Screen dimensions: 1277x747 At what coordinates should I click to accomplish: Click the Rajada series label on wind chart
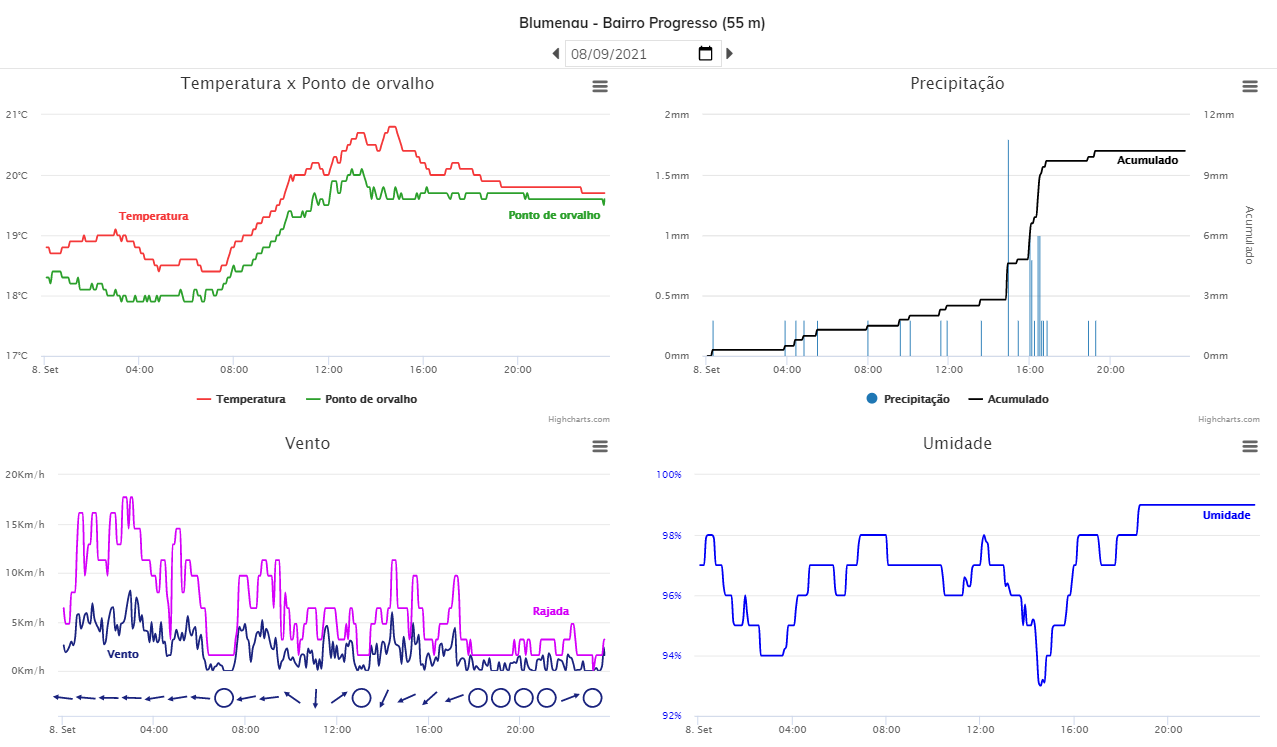pos(551,611)
